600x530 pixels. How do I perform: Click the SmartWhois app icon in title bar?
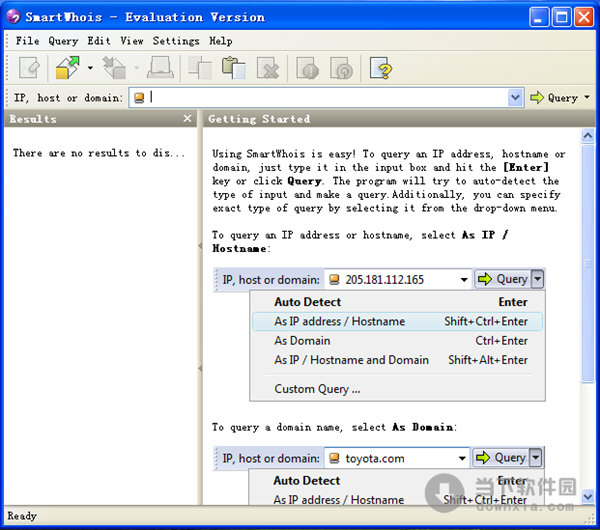(13, 17)
